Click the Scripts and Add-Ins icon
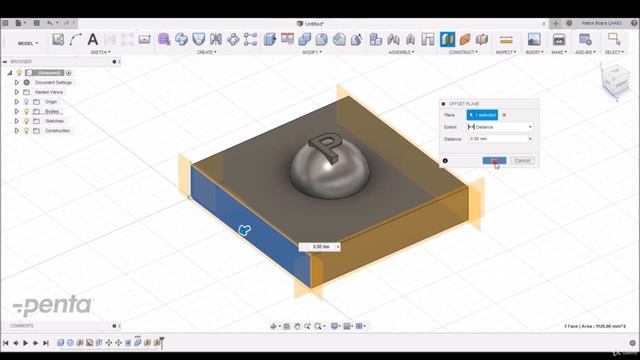 click(x=585, y=39)
